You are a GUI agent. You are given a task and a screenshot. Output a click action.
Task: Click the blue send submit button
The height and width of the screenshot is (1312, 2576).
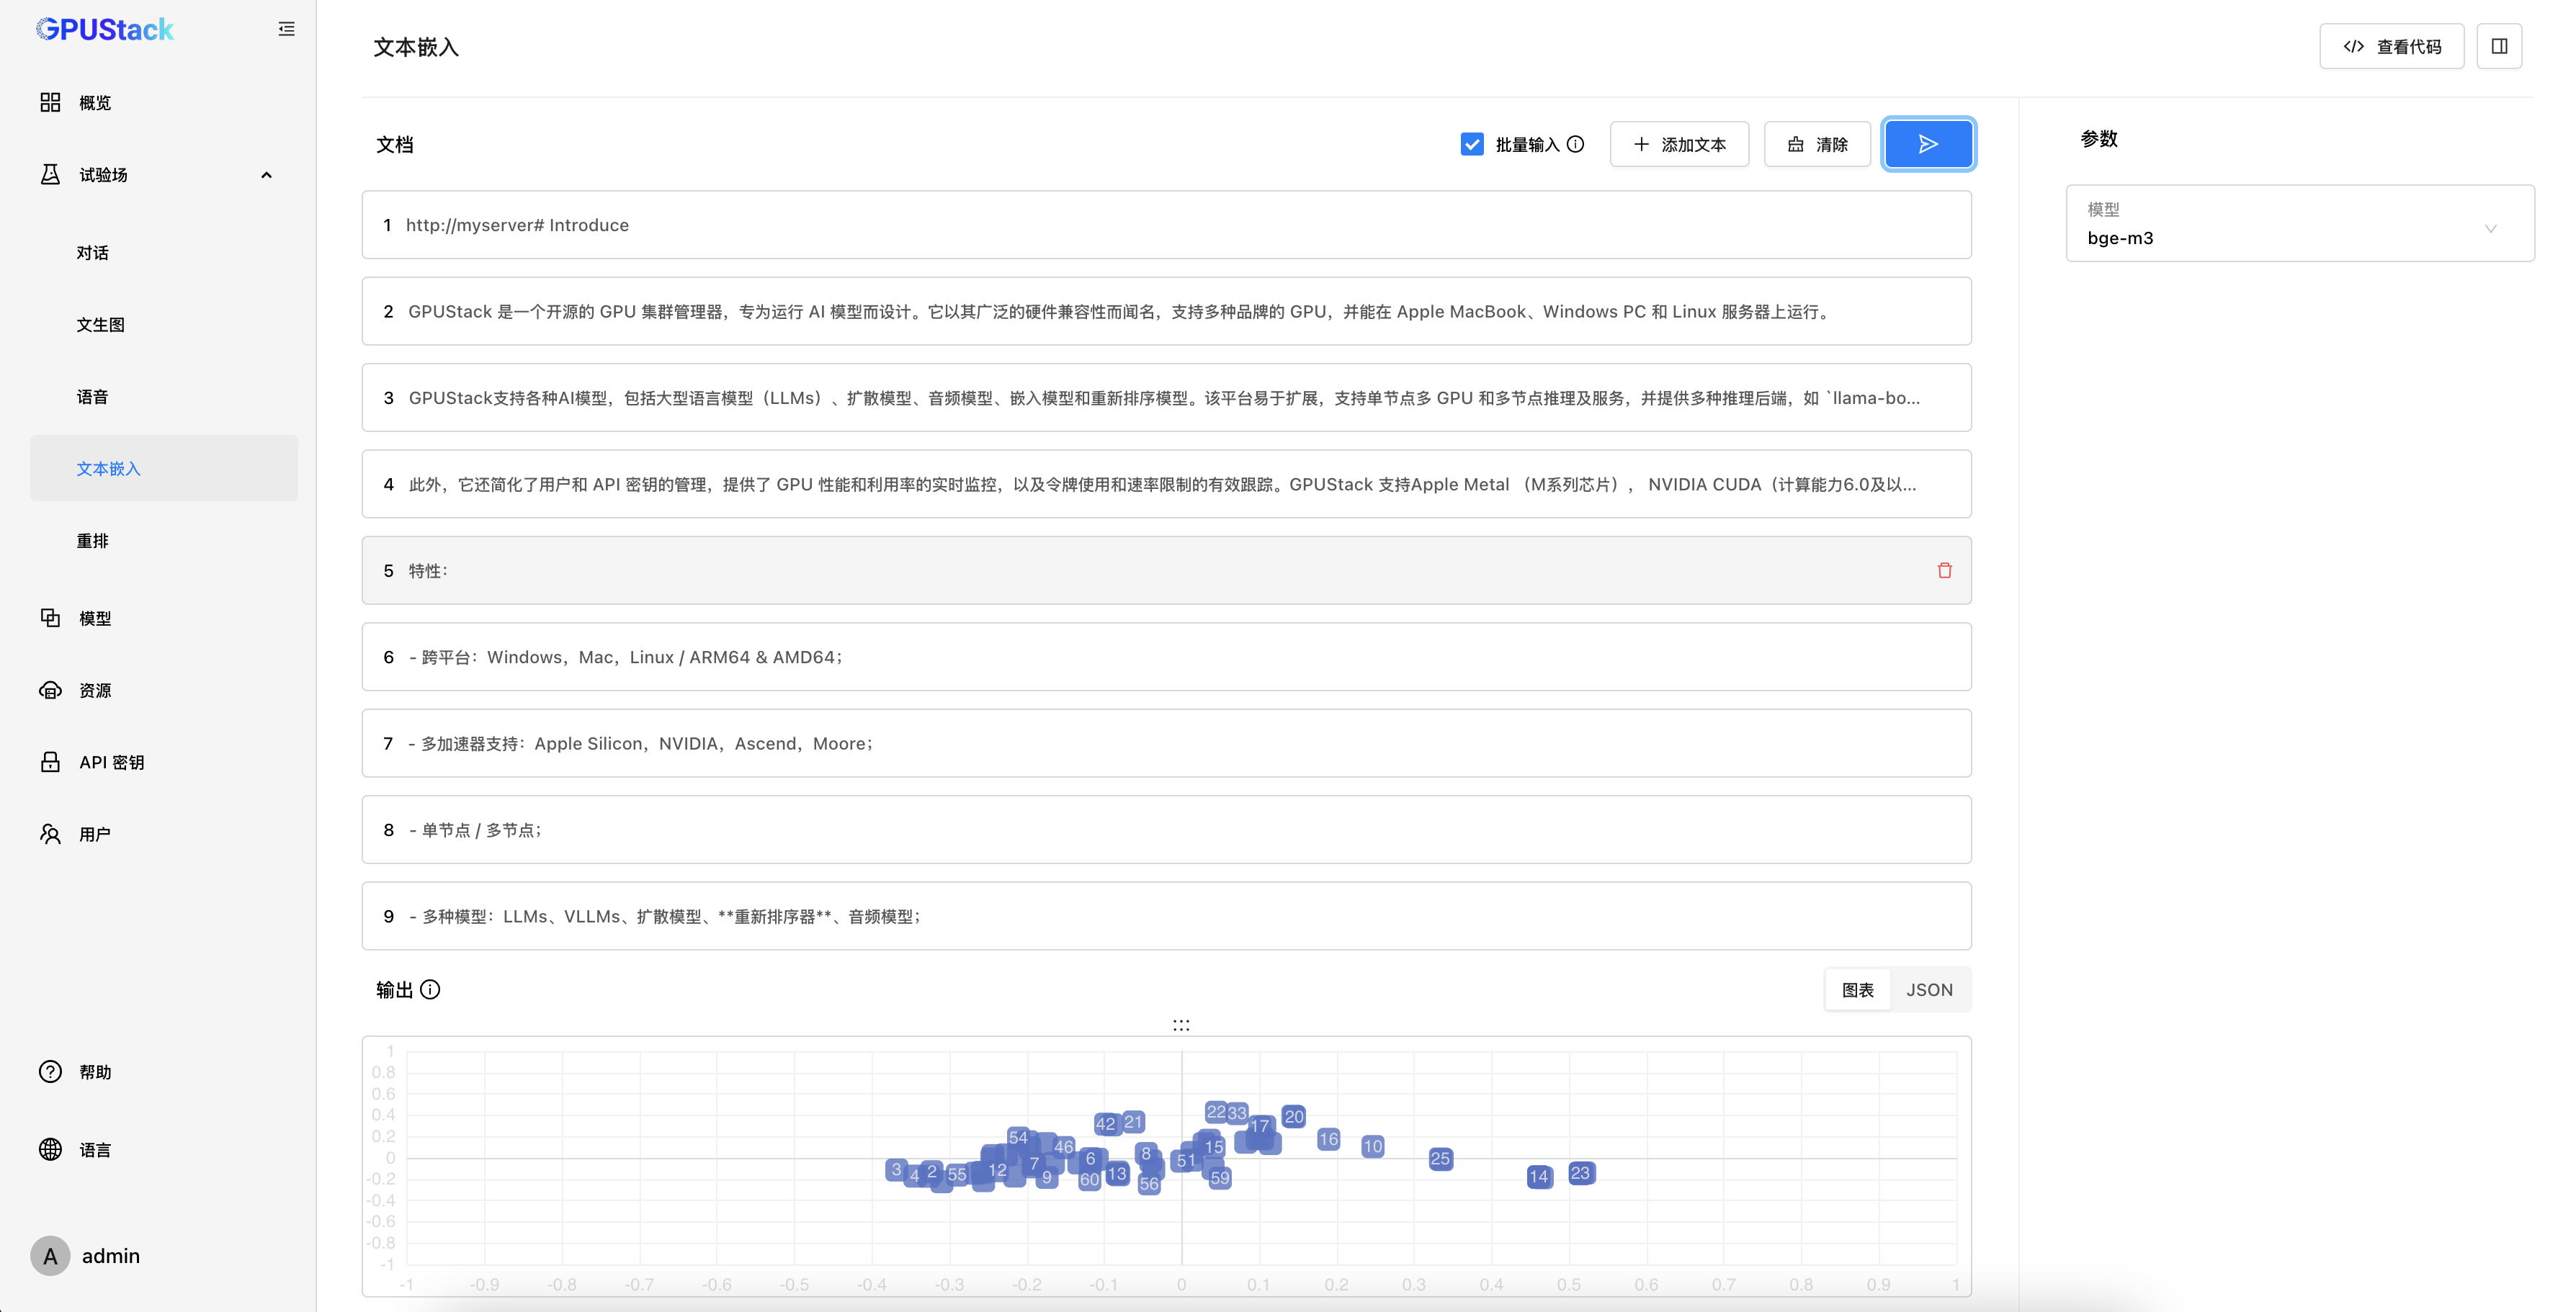pyautogui.click(x=1927, y=144)
